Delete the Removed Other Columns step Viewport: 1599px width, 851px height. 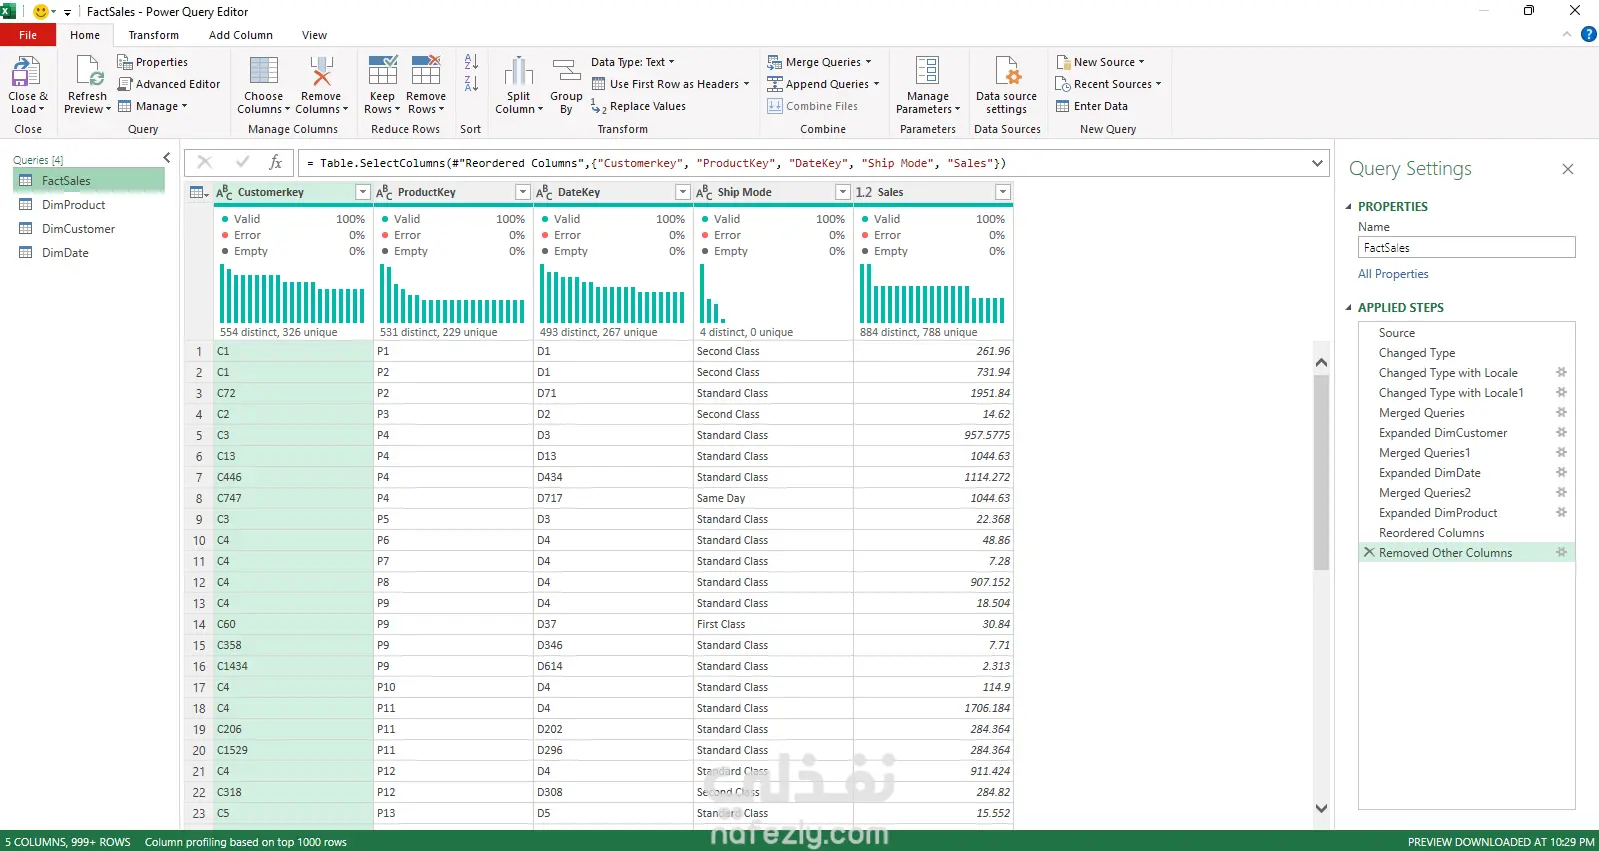(x=1368, y=552)
